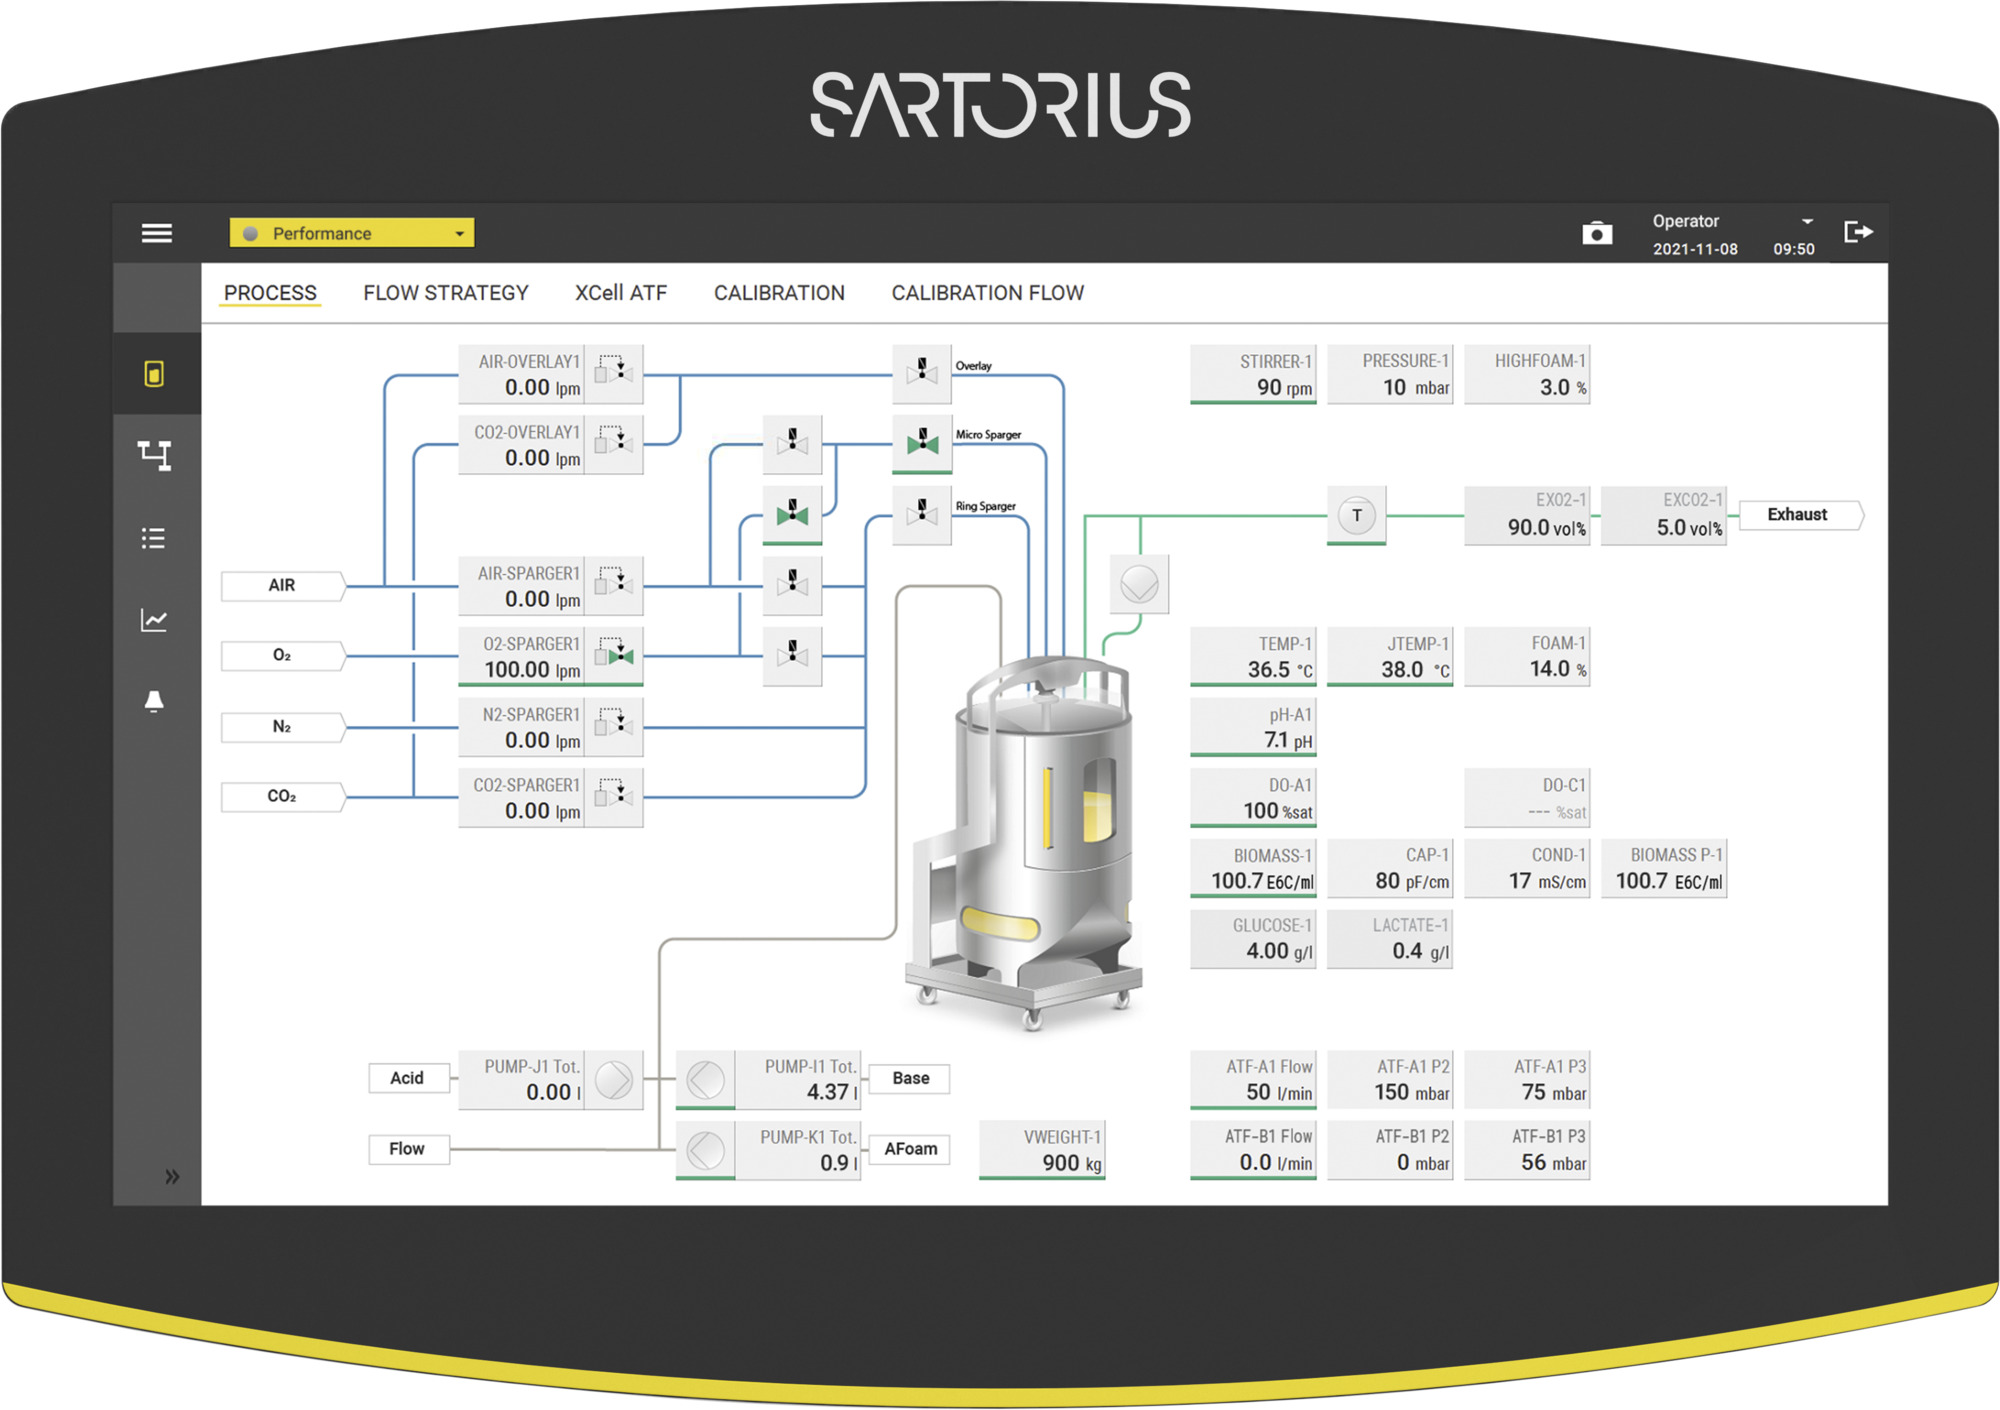
Task: Open the trend chart sidebar icon
Action: coord(154,620)
